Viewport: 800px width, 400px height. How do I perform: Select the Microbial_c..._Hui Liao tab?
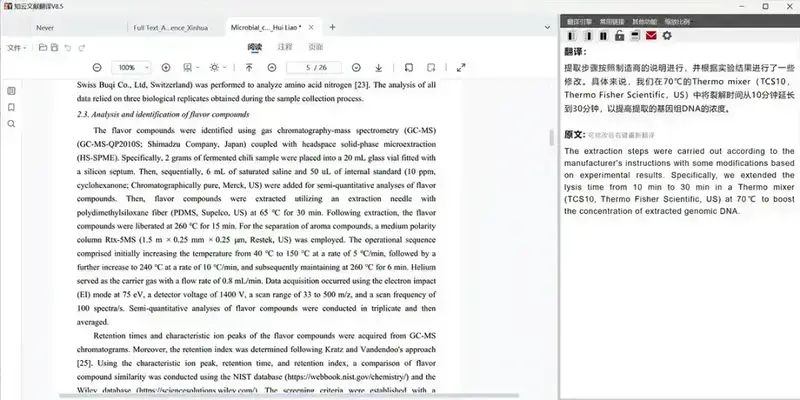[266, 28]
